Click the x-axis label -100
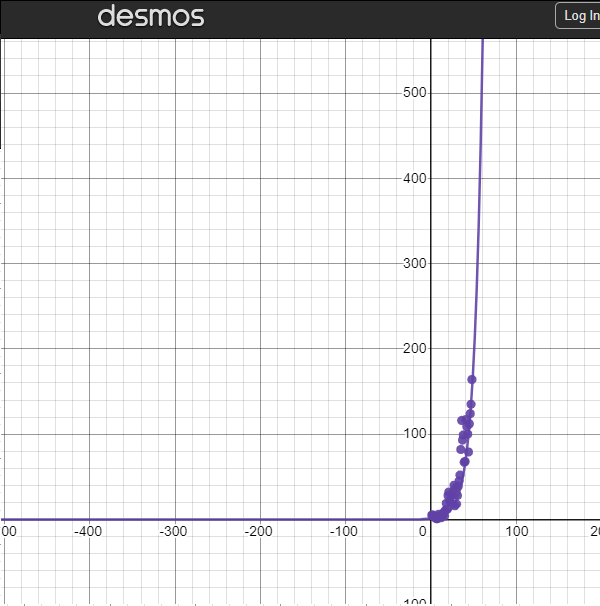This screenshot has height=606, width=600. 344,530
